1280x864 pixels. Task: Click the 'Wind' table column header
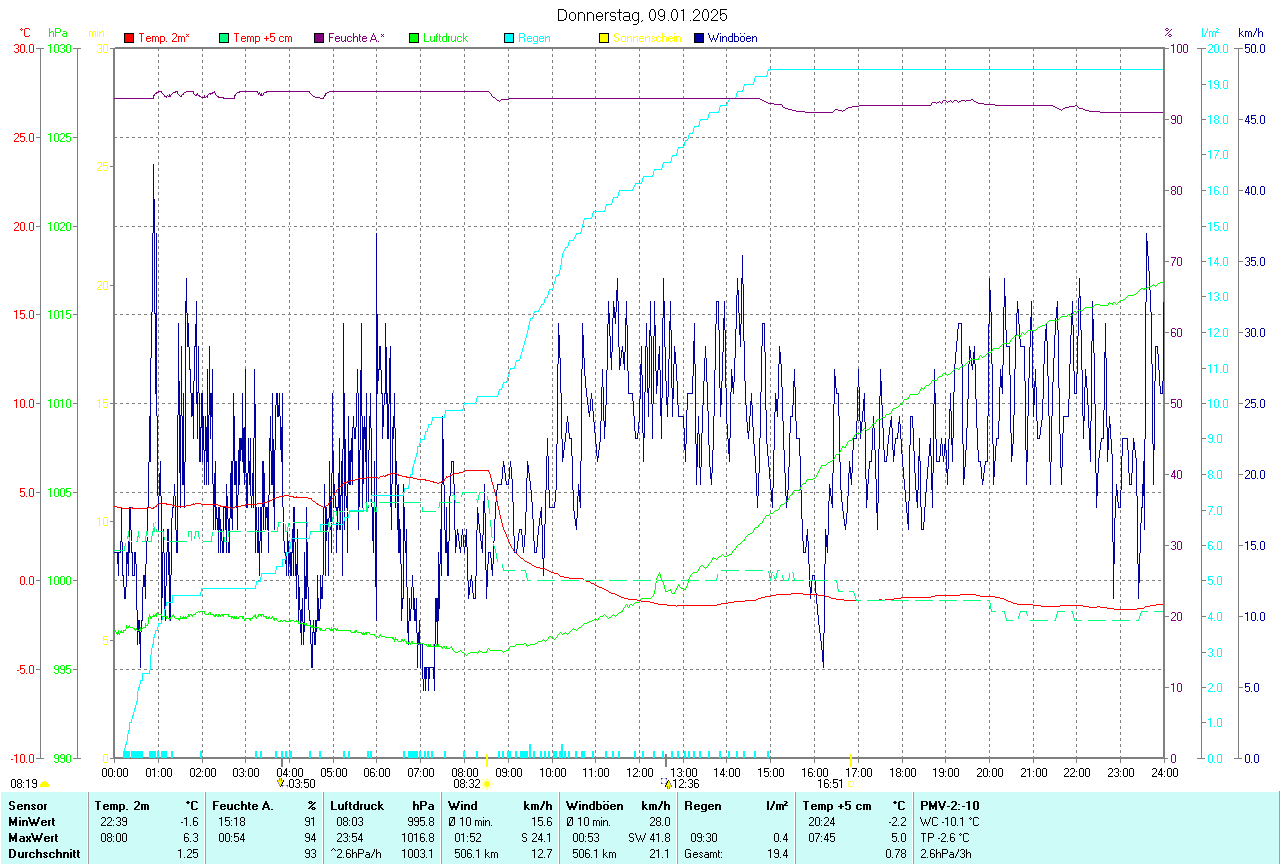click(462, 806)
